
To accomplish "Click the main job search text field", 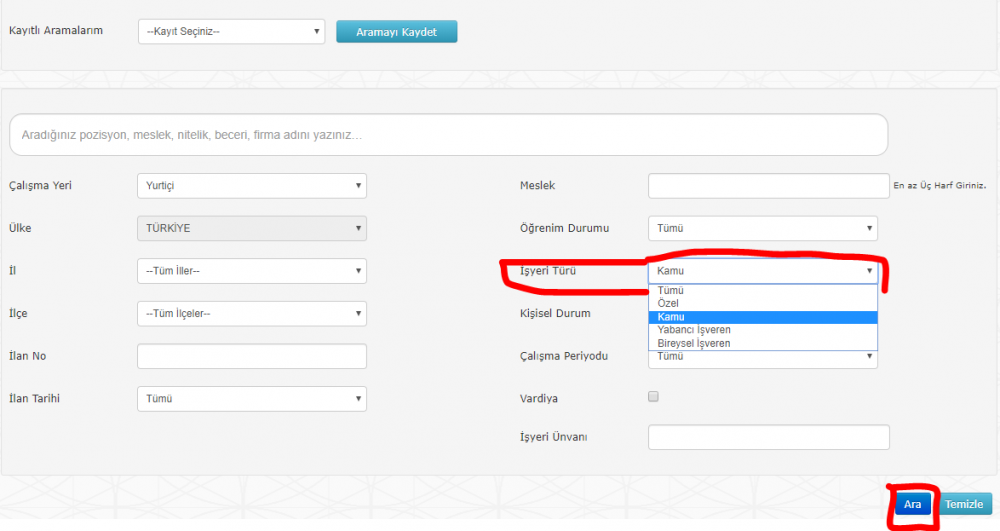I will (x=448, y=134).
